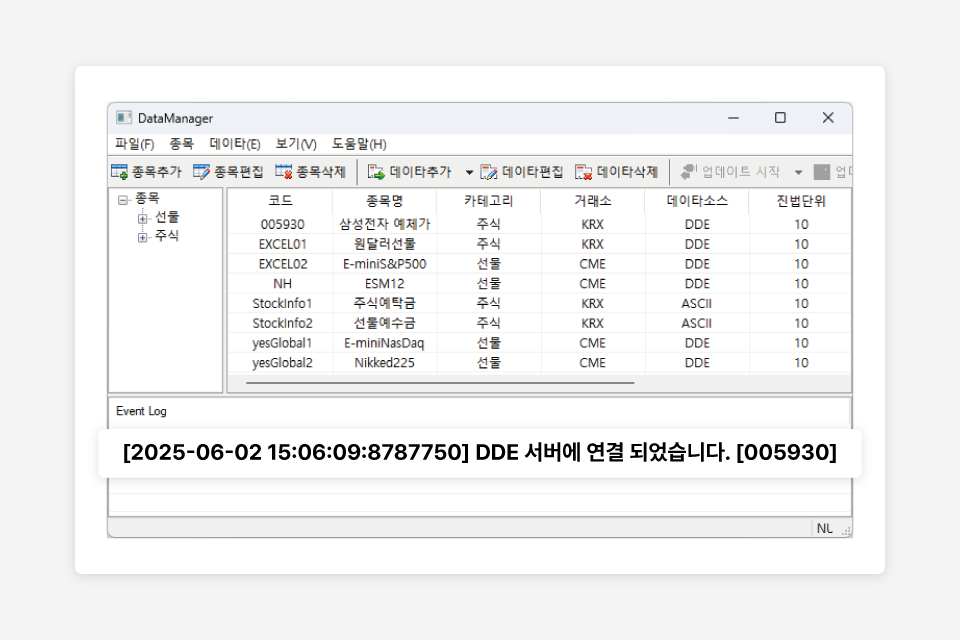960x640 pixels.
Task: Open the 데이타(E) menu
Action: (x=235, y=144)
